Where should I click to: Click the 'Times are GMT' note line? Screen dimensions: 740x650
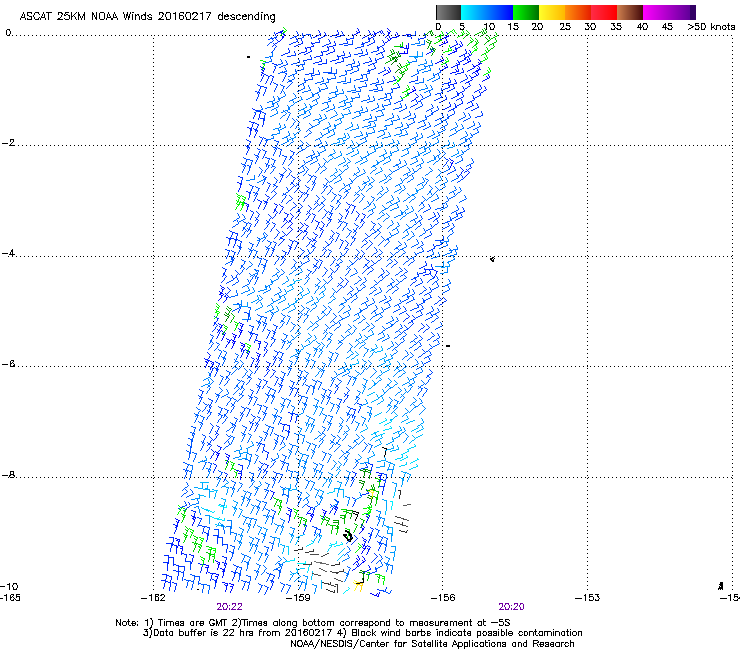[x=312, y=623]
